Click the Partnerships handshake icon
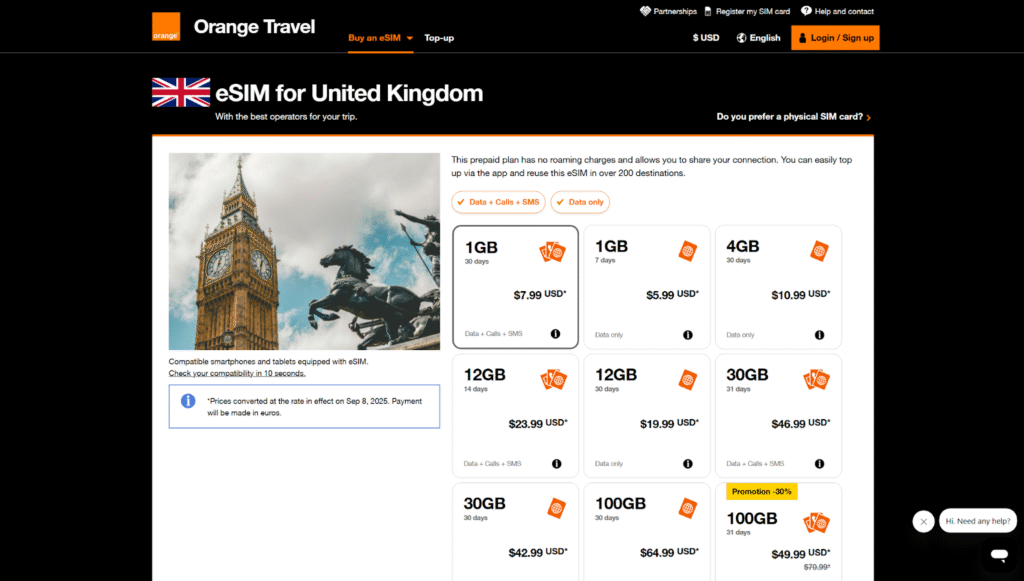Viewport: 1024px width, 581px height. 645,11
